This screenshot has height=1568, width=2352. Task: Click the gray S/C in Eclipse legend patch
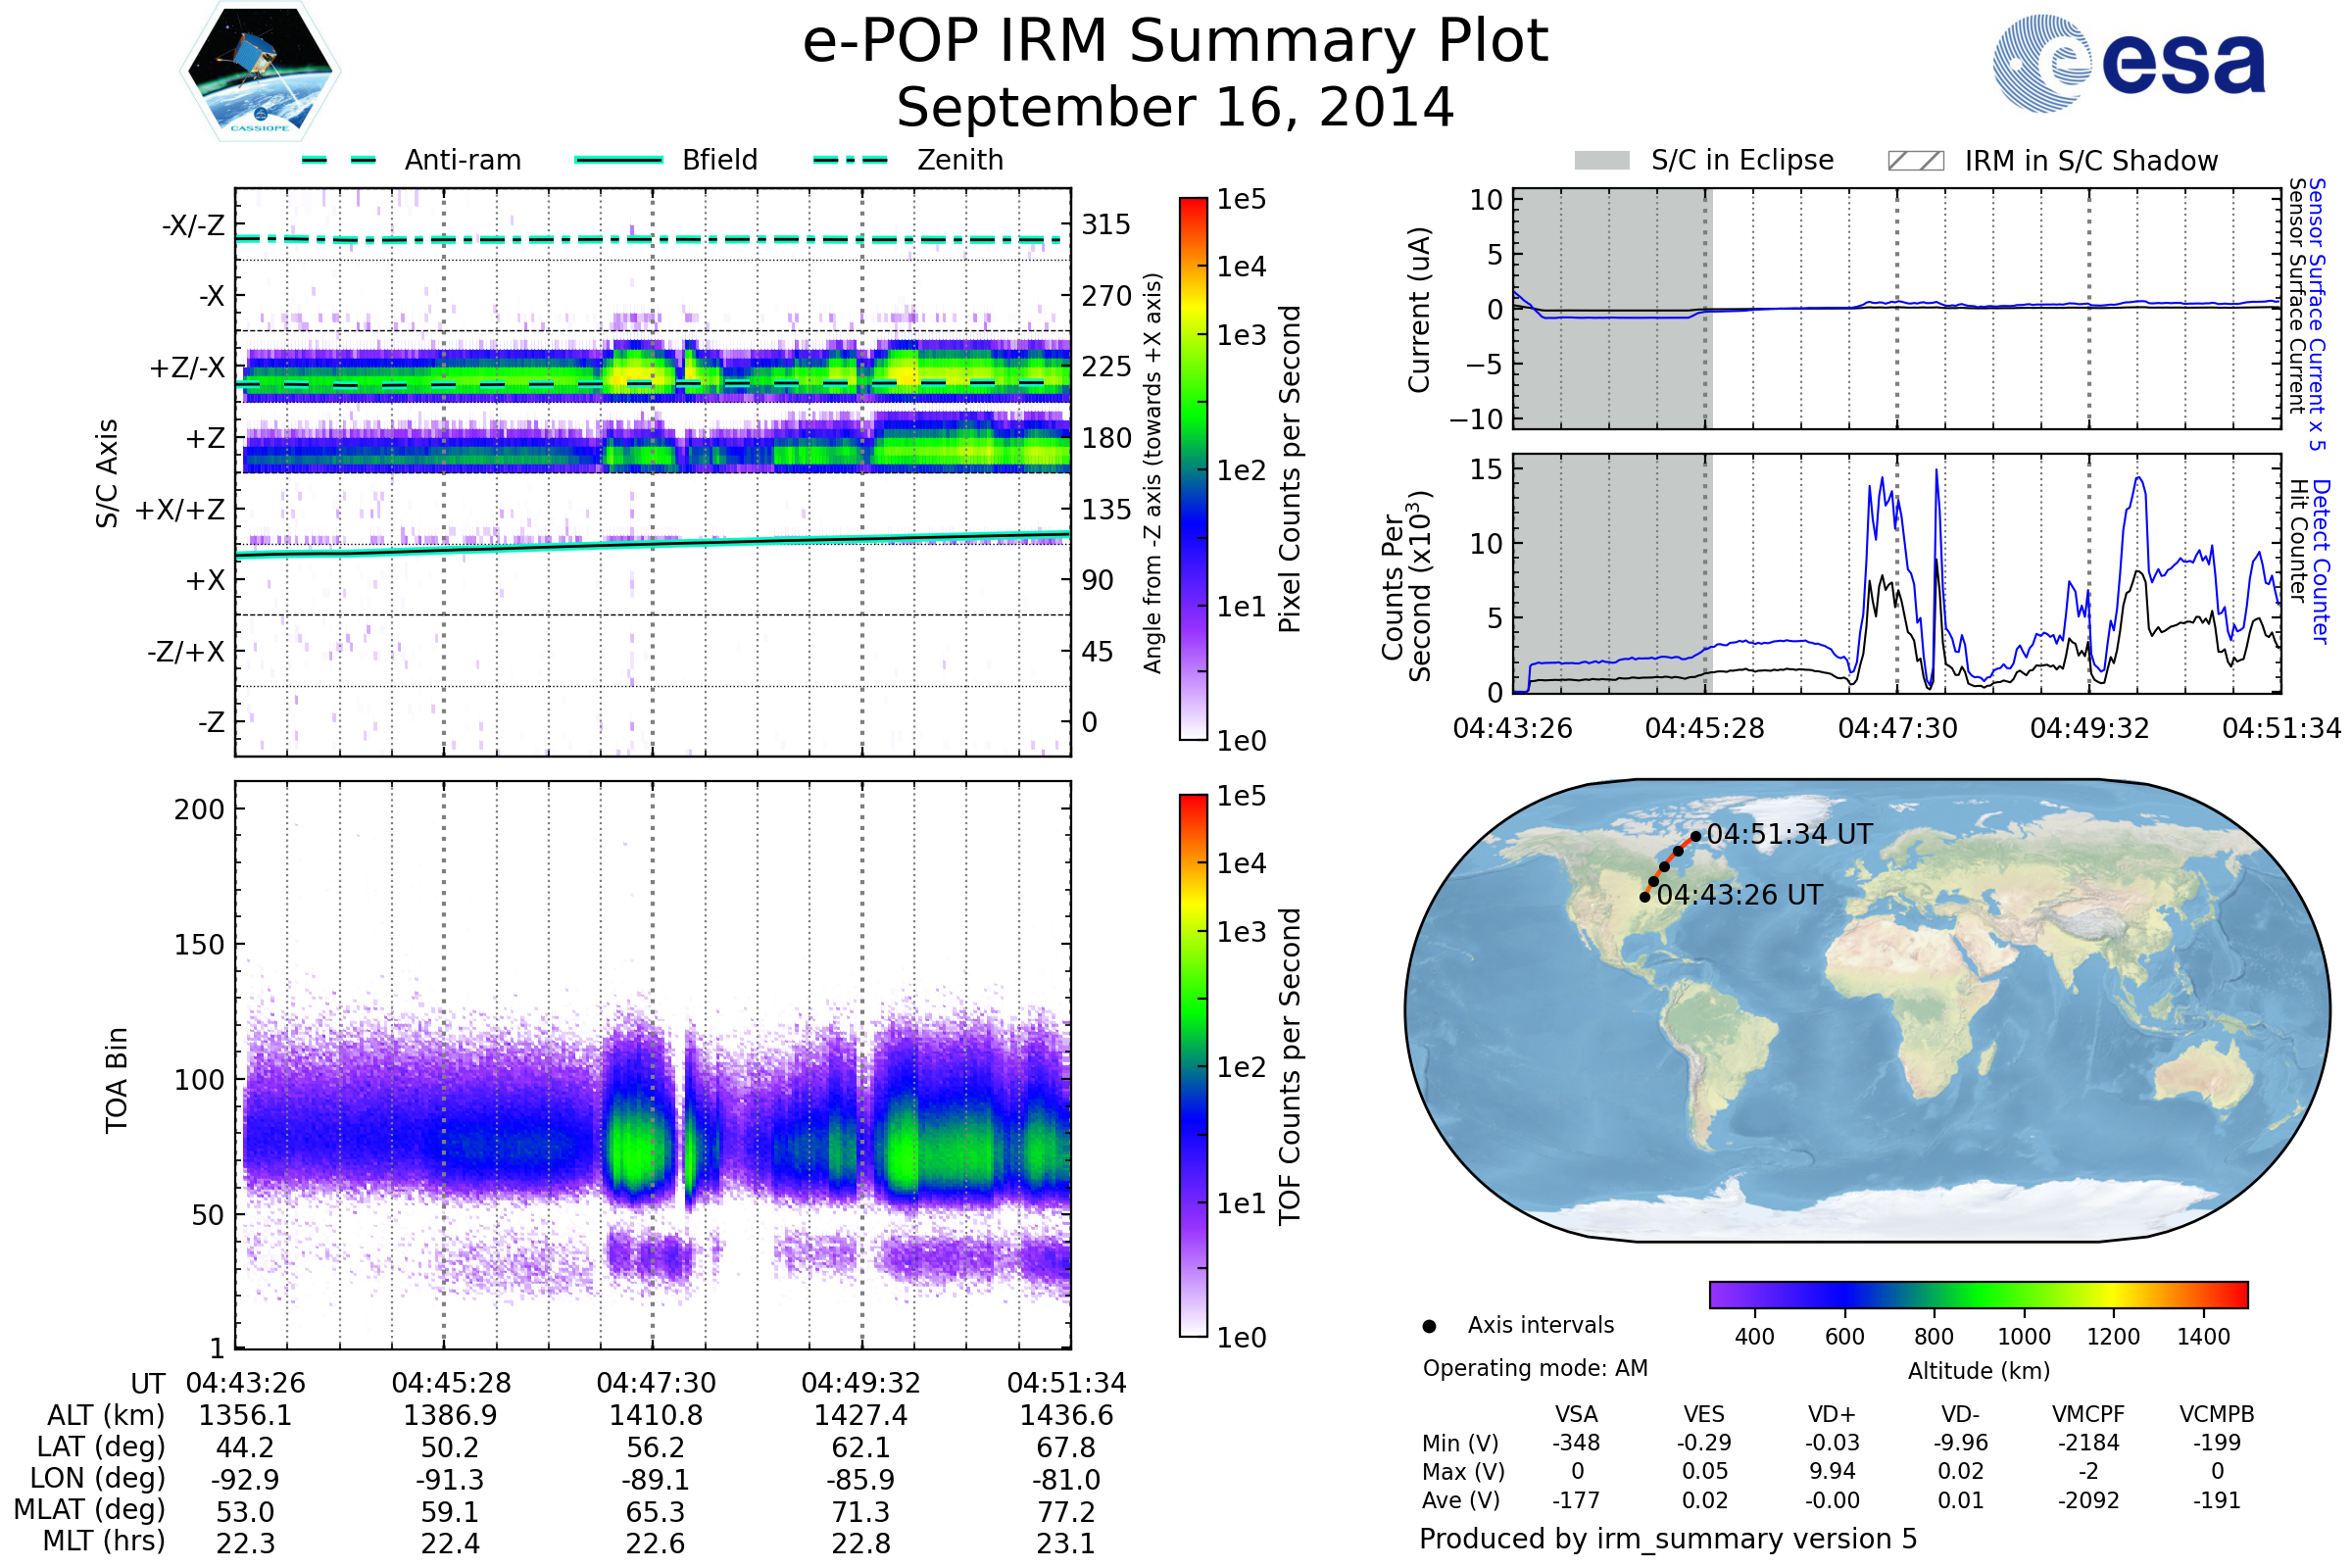tap(1602, 161)
